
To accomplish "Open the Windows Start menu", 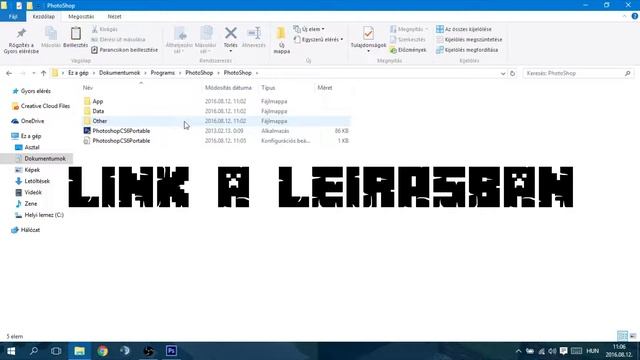I will tap(11, 351).
